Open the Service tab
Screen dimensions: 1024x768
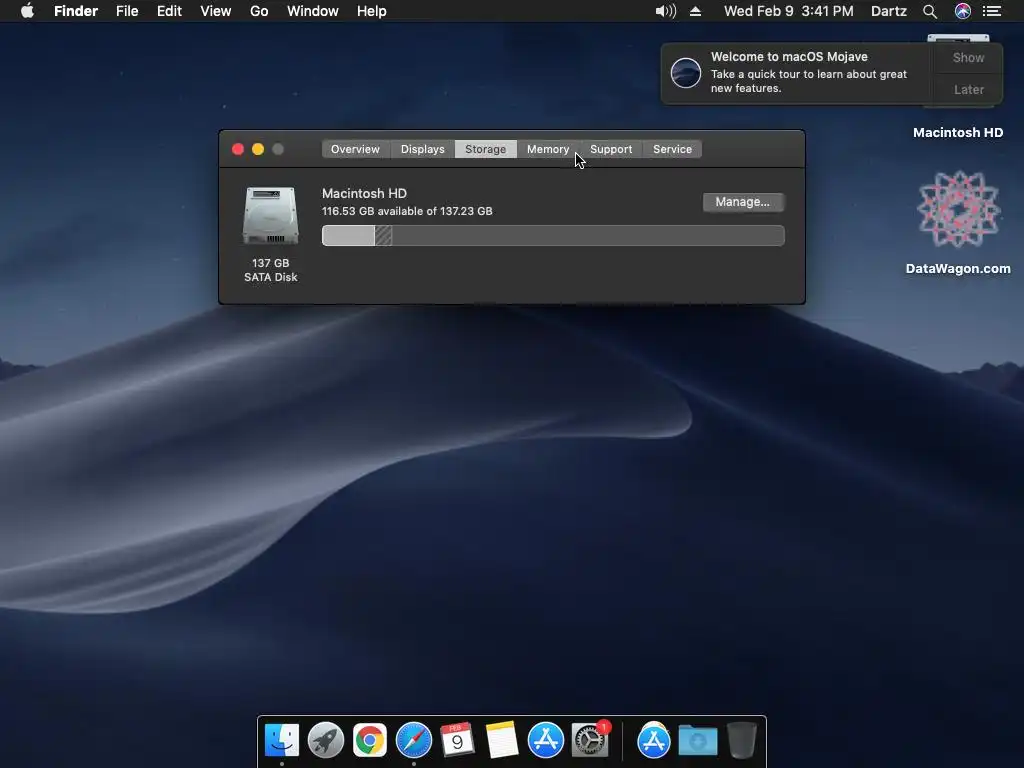click(672, 149)
